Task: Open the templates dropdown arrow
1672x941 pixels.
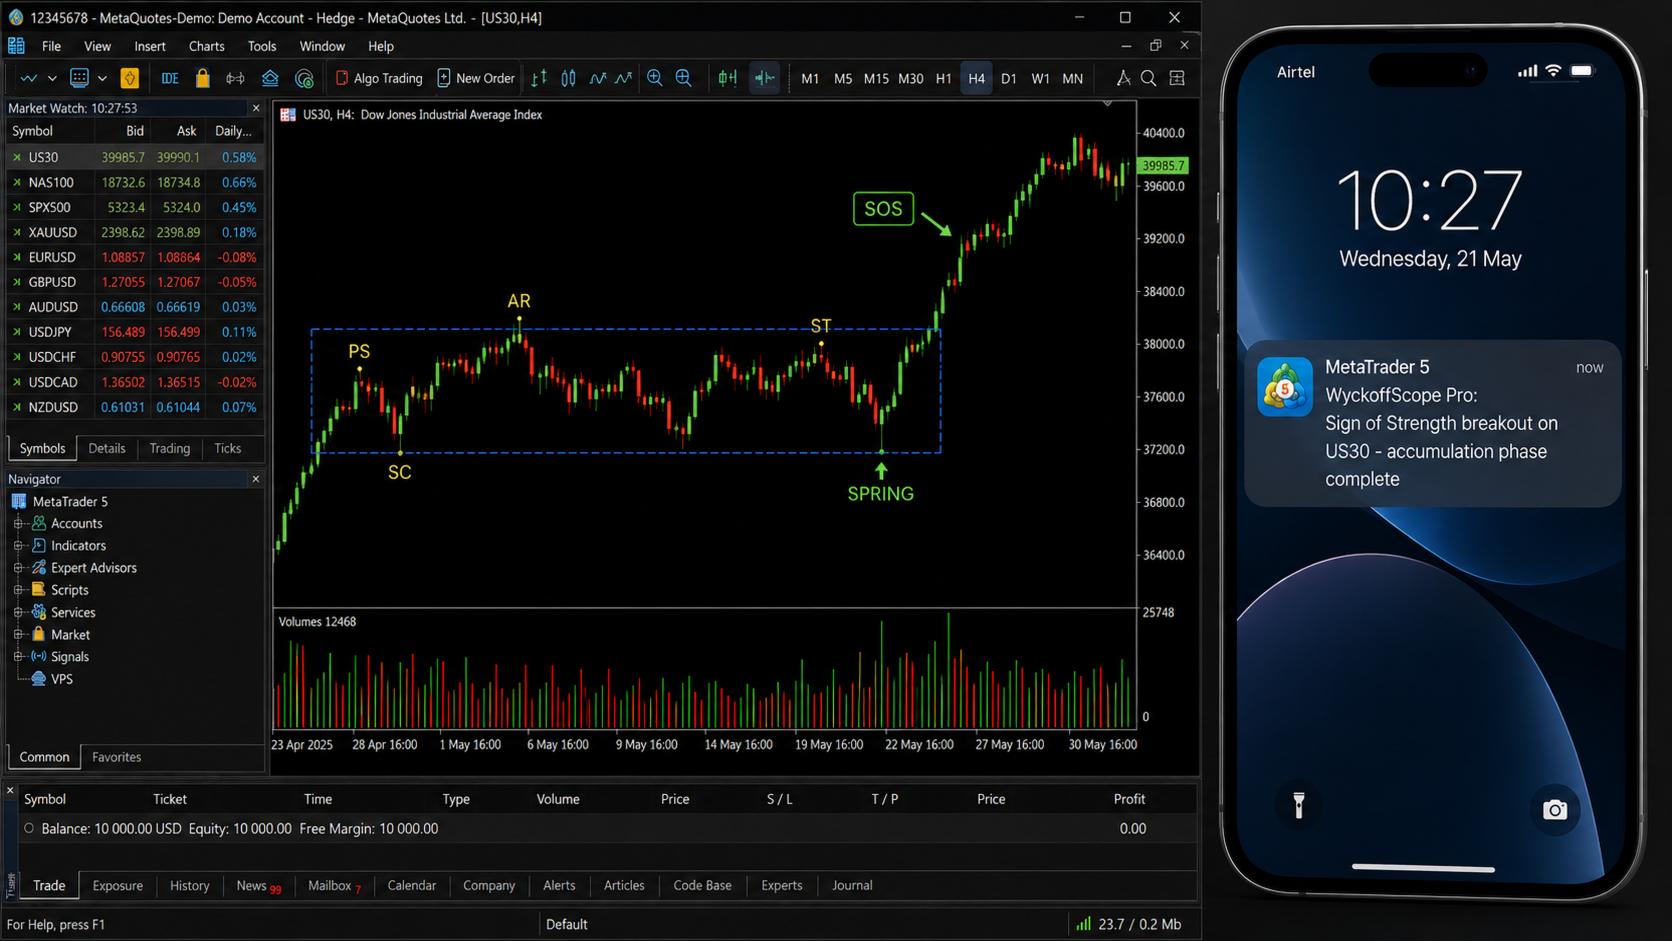Action: pos(102,78)
